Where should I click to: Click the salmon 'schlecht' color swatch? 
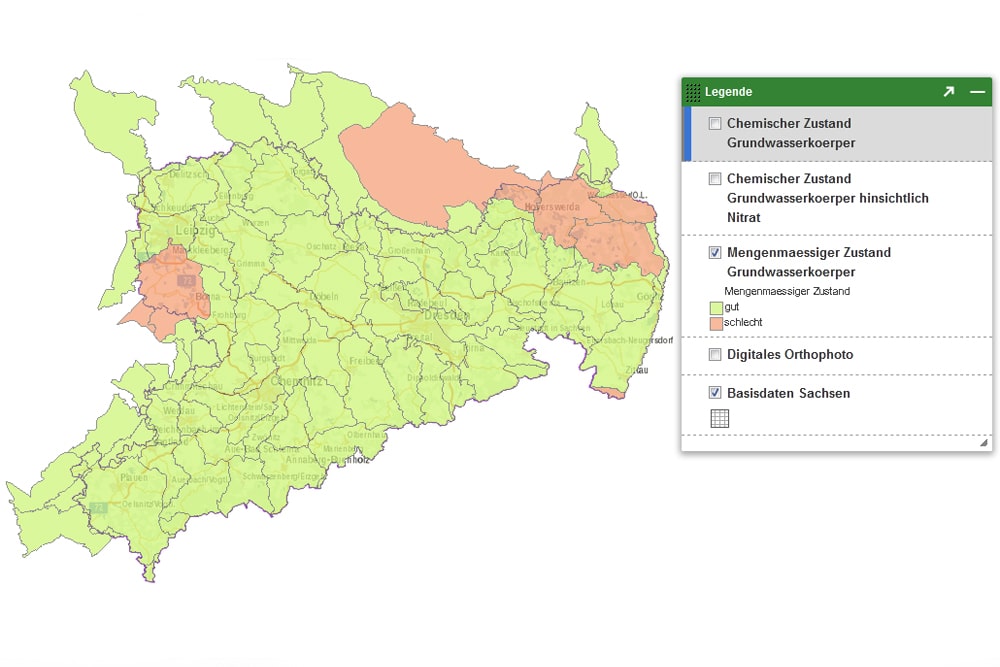click(716, 323)
